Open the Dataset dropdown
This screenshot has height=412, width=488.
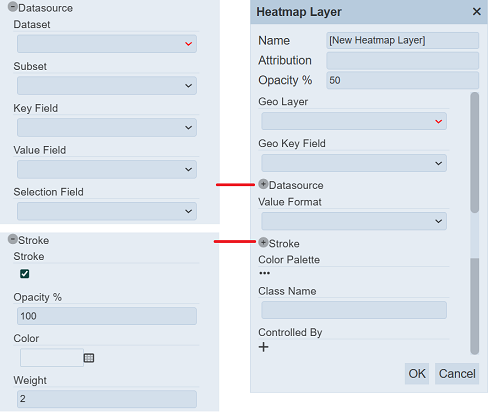(107, 44)
